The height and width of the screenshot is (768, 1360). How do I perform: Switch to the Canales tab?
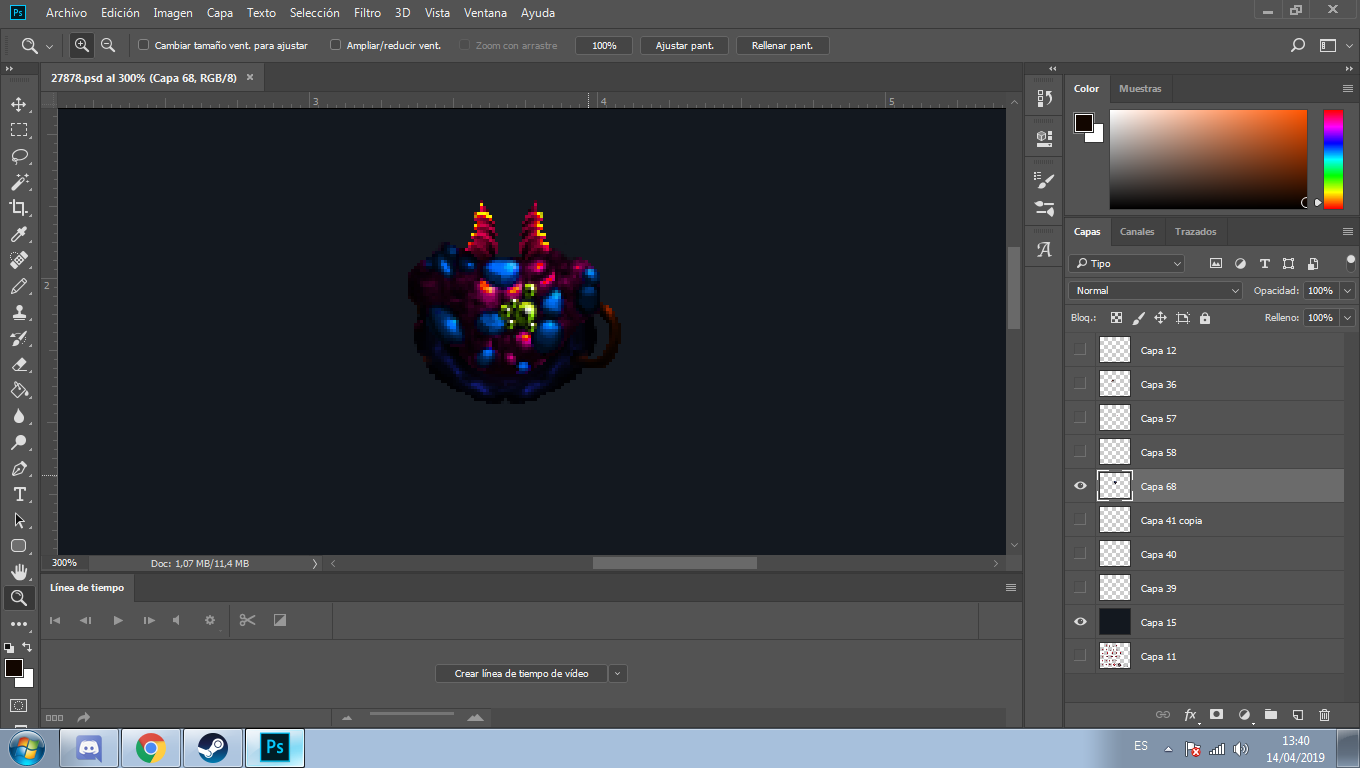coord(1137,232)
